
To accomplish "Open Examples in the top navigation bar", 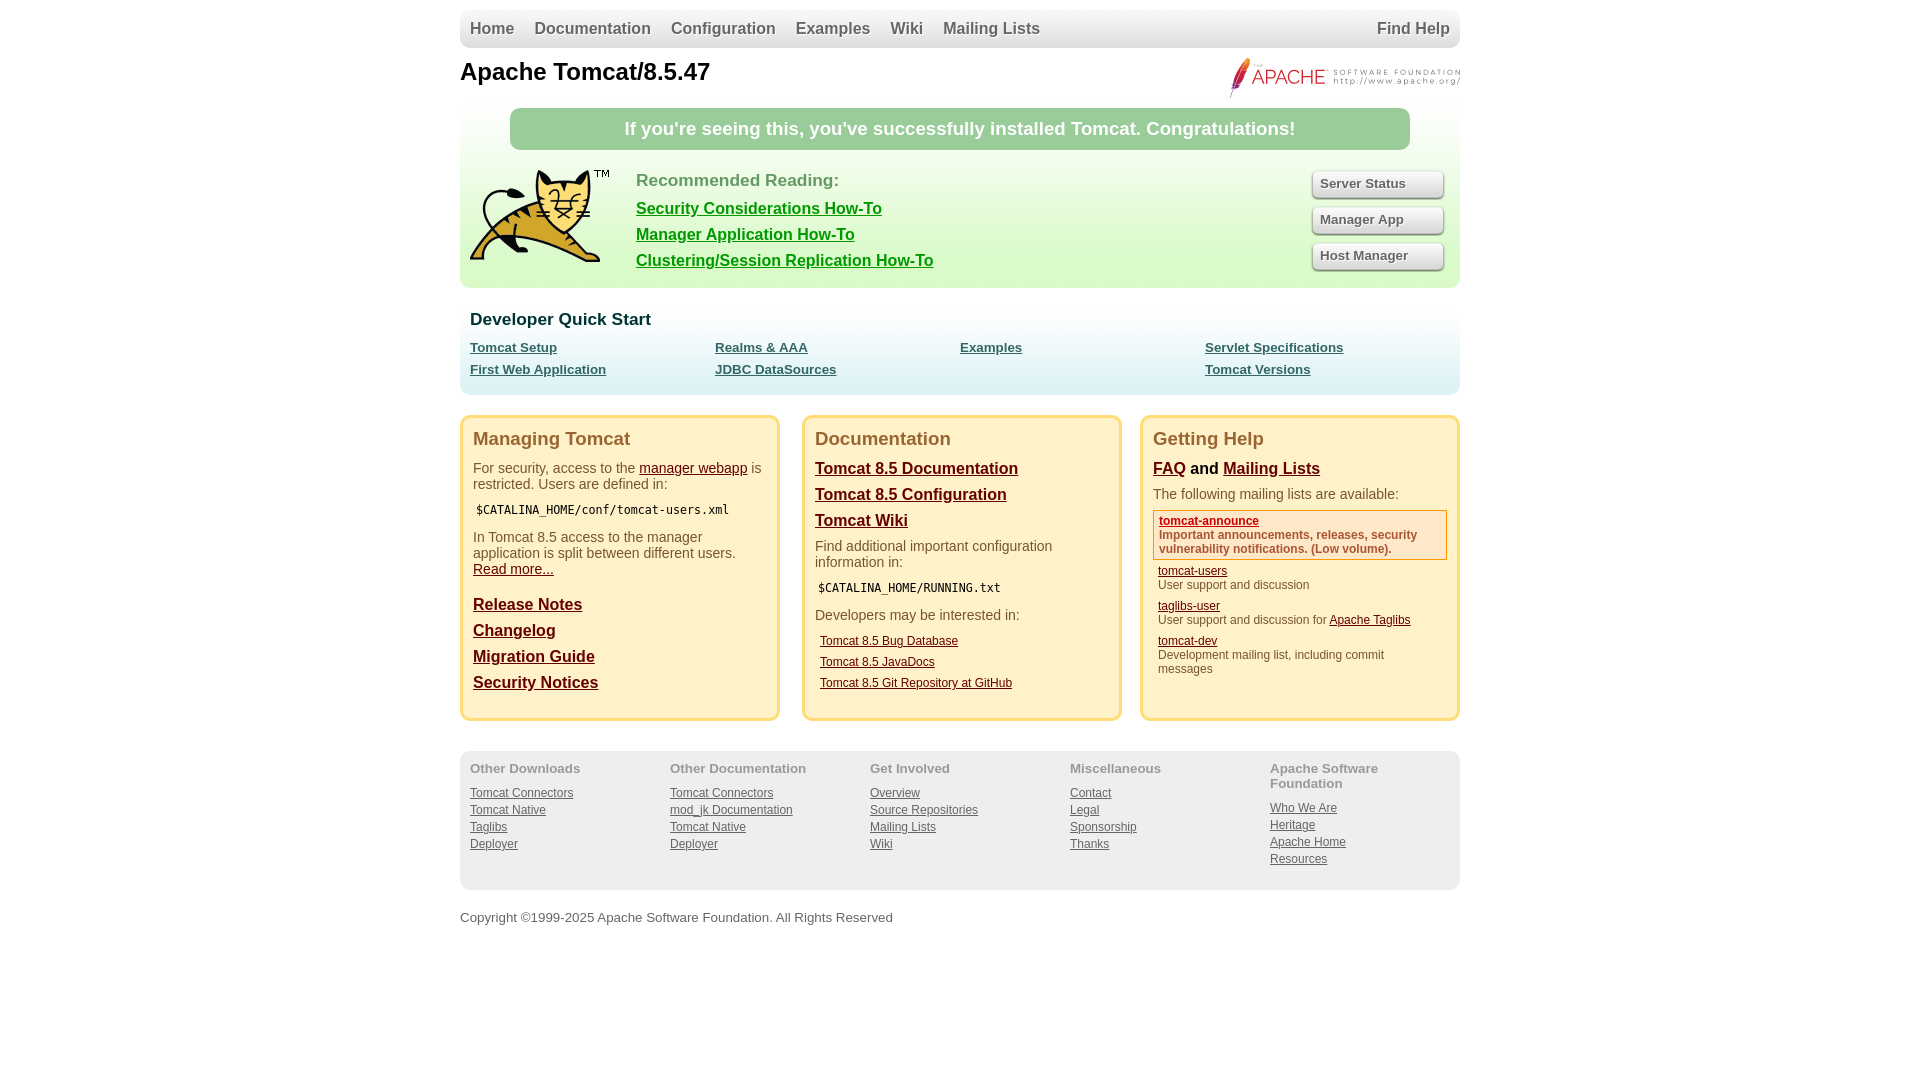I will [x=833, y=29].
